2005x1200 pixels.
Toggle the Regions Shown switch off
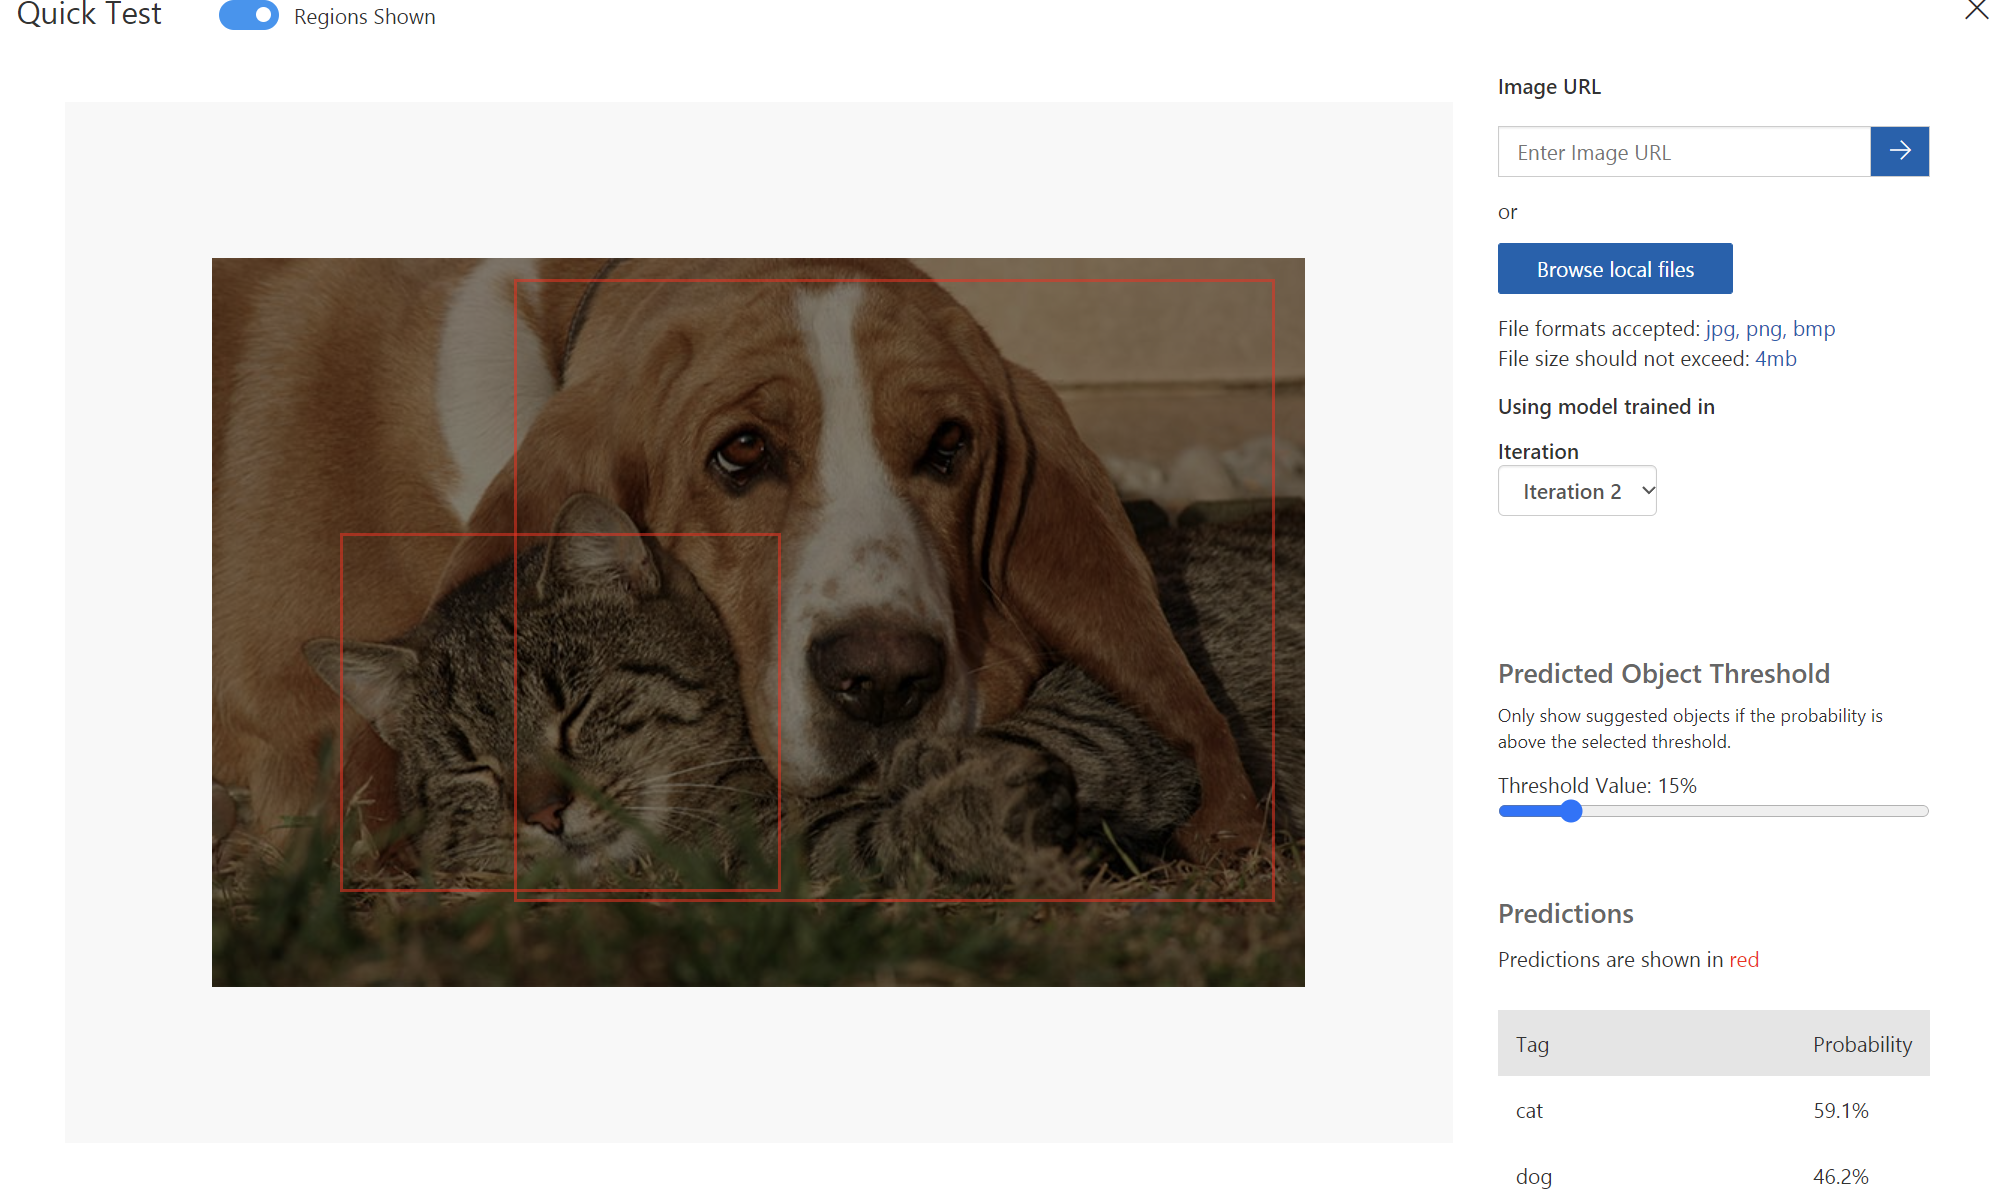[249, 16]
